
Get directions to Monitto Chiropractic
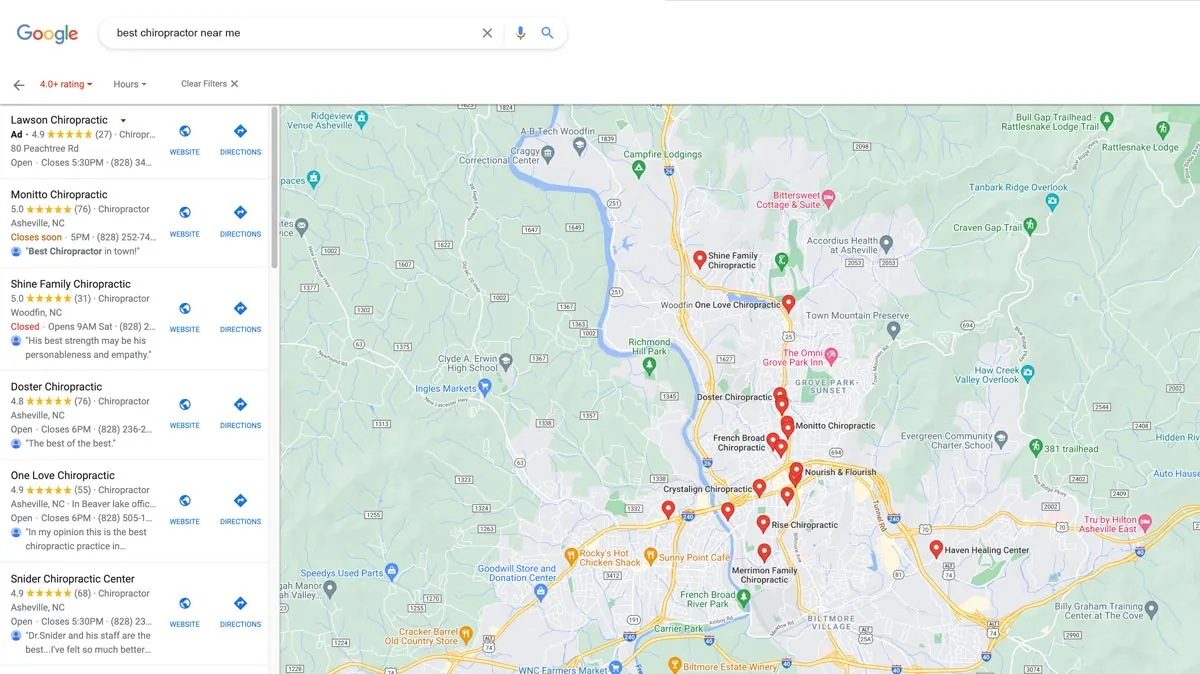(240, 212)
